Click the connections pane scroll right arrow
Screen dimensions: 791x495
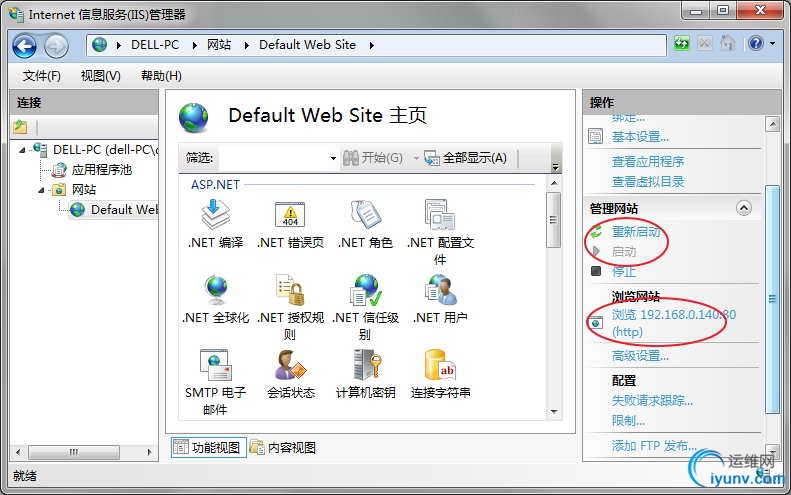[149, 452]
